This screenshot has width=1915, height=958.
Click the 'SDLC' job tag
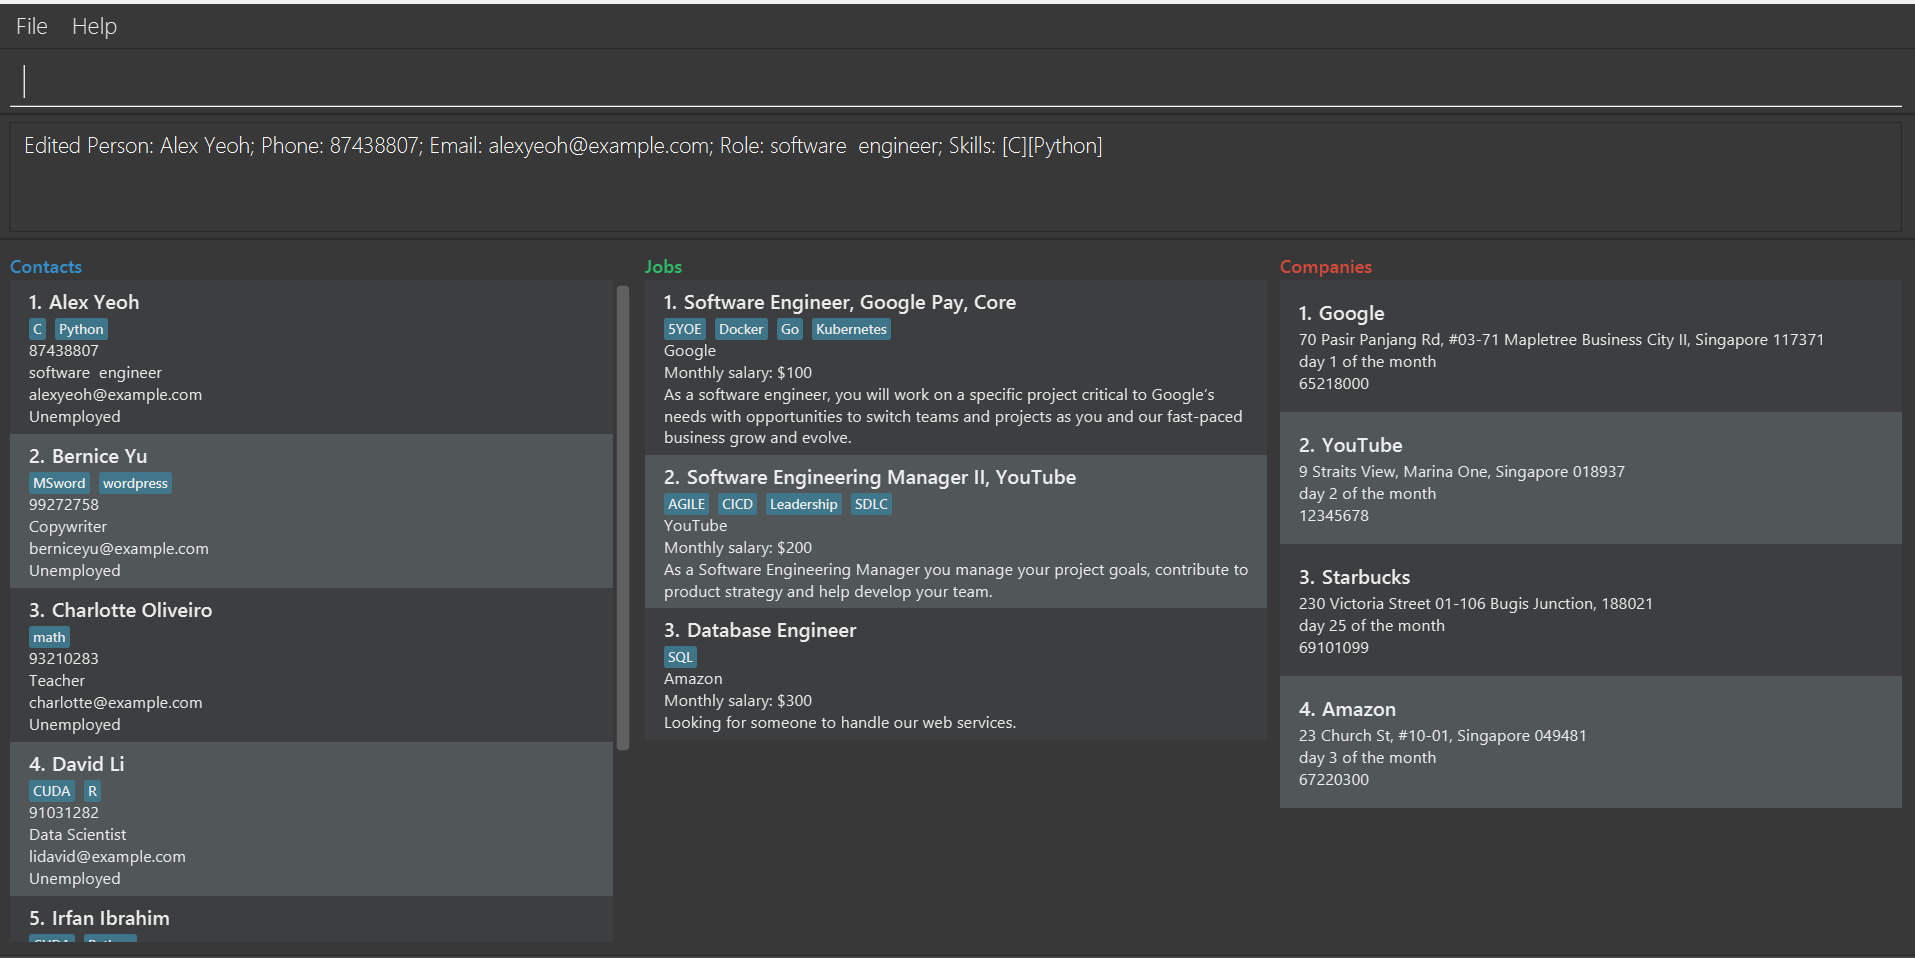pos(871,504)
